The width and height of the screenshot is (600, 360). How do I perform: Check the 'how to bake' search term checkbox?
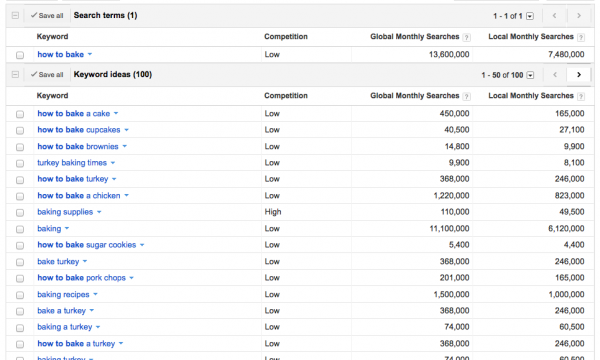[20, 55]
